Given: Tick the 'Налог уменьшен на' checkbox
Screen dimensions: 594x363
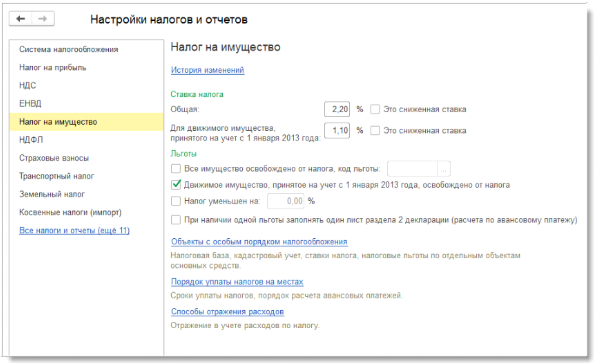Looking at the screenshot, I should pos(176,201).
